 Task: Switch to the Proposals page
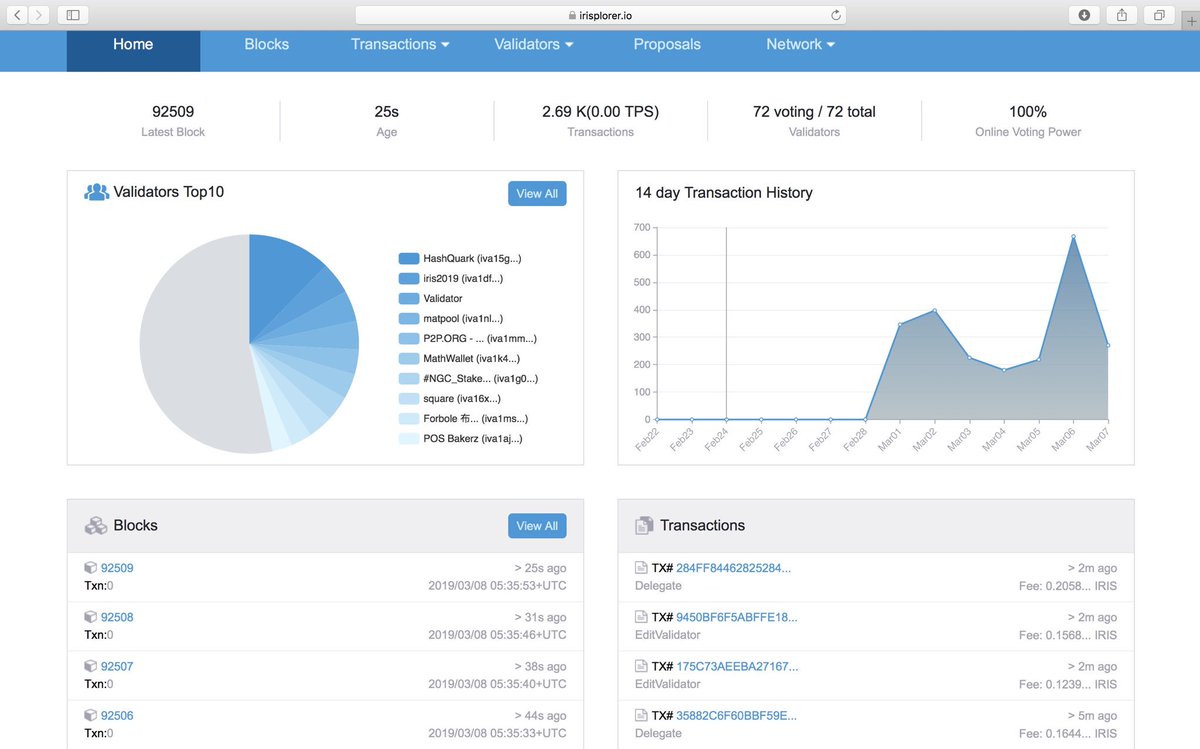pyautogui.click(x=667, y=44)
